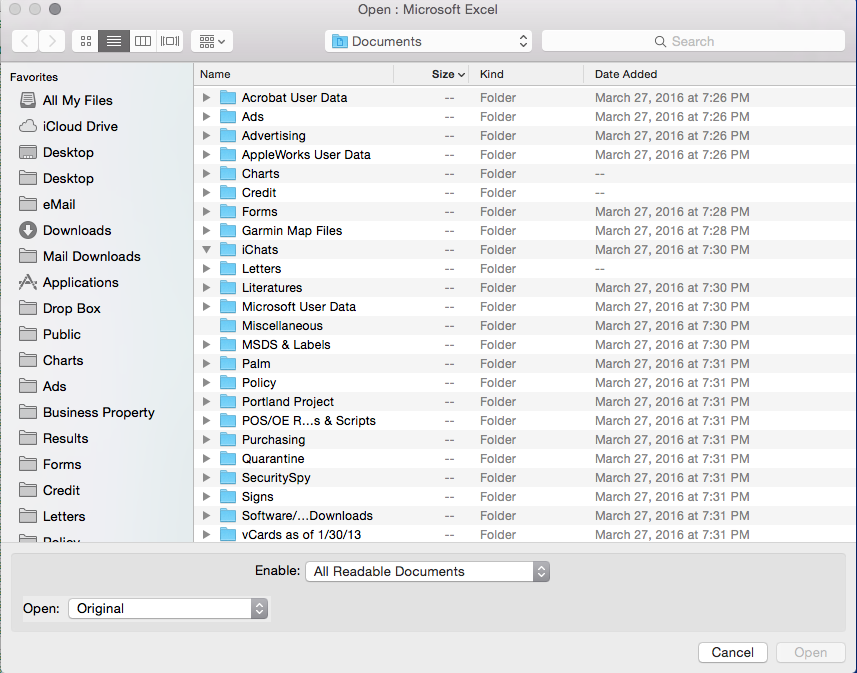The height and width of the screenshot is (673, 857).
Task: Cancel the Open dialog
Action: [732, 652]
